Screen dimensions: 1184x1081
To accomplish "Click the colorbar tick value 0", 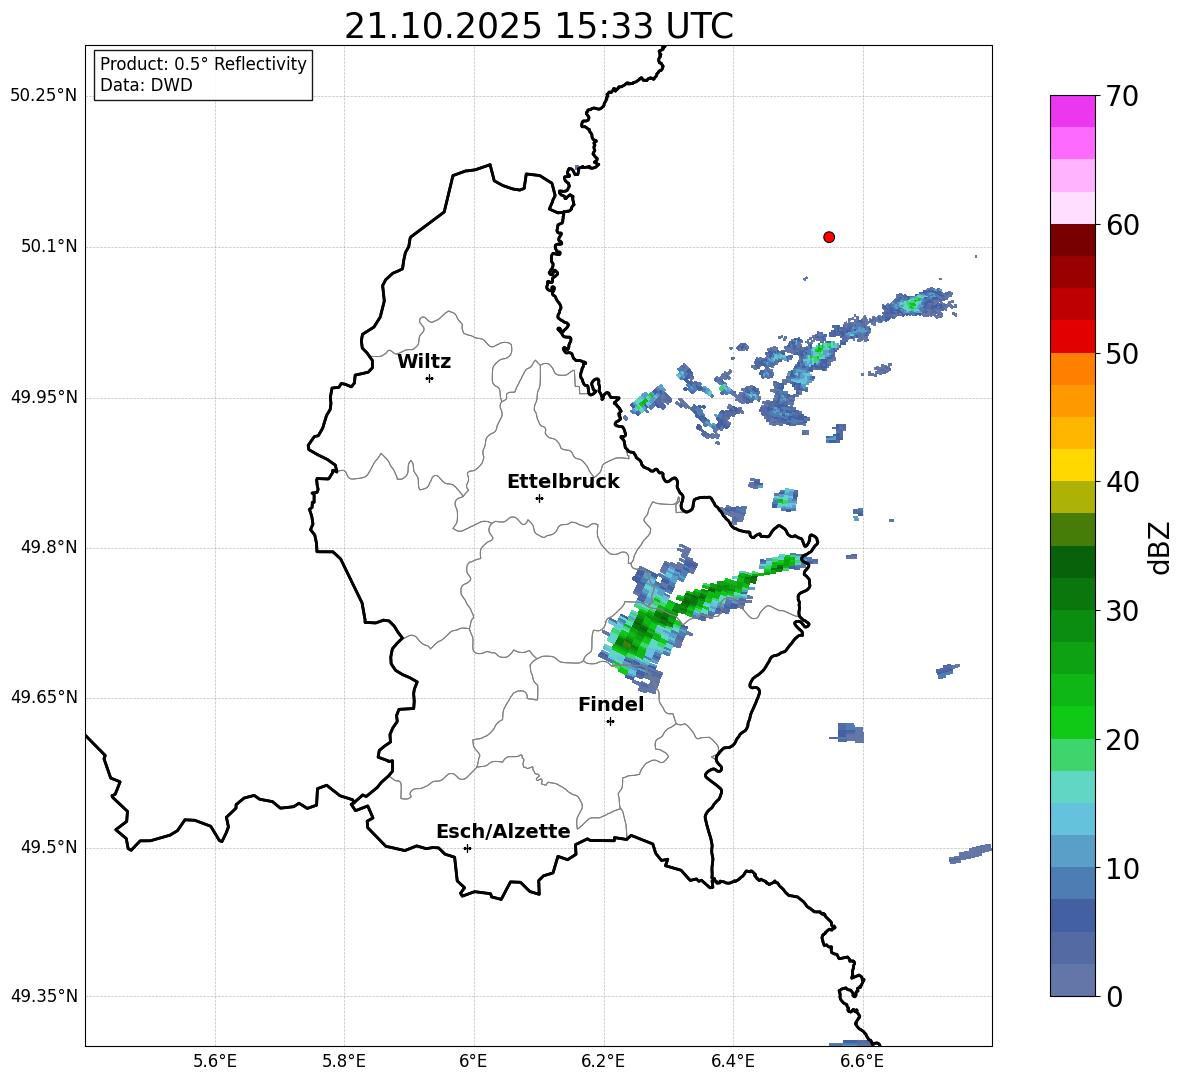I will pyautogui.click(x=1114, y=997).
